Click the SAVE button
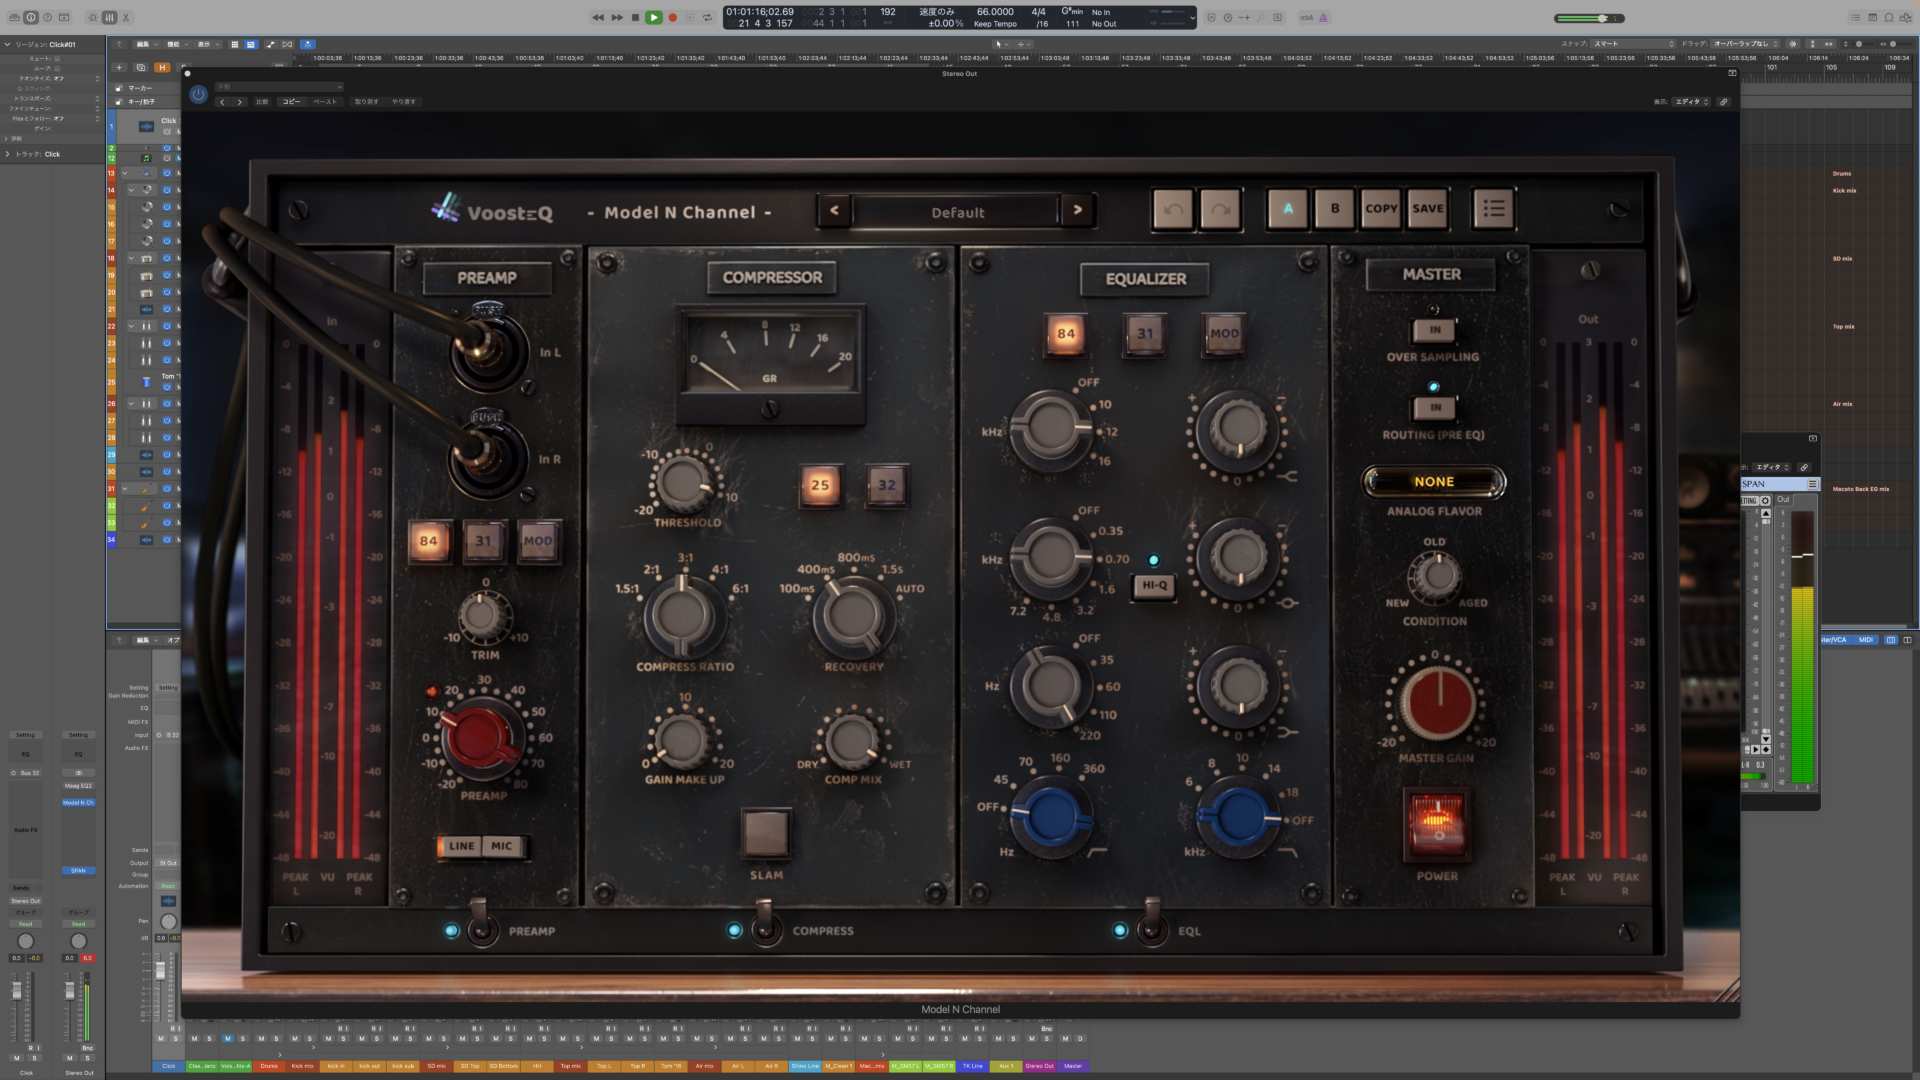This screenshot has width=1920, height=1080. 1427,209
